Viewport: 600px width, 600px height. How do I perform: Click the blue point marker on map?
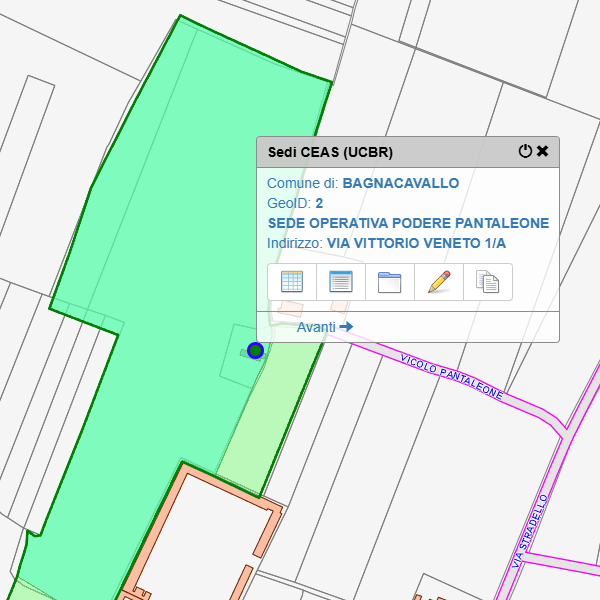(x=255, y=350)
